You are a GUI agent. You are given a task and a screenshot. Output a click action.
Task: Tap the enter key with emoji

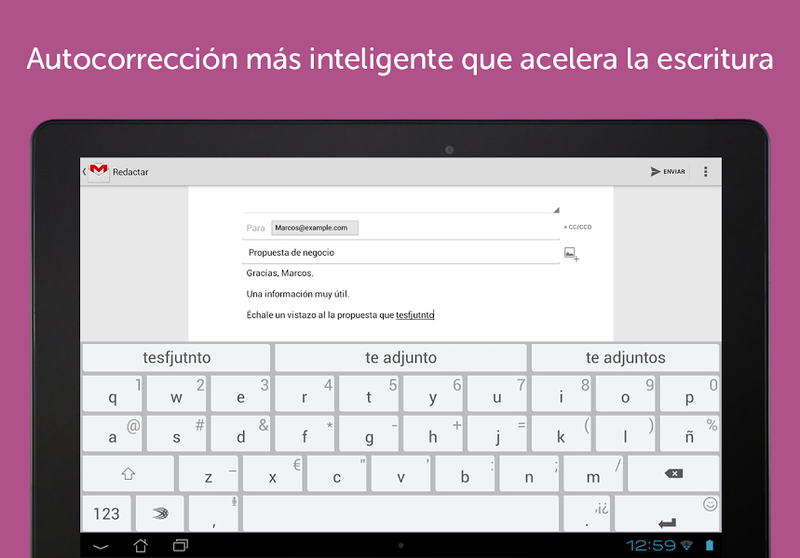point(668,514)
